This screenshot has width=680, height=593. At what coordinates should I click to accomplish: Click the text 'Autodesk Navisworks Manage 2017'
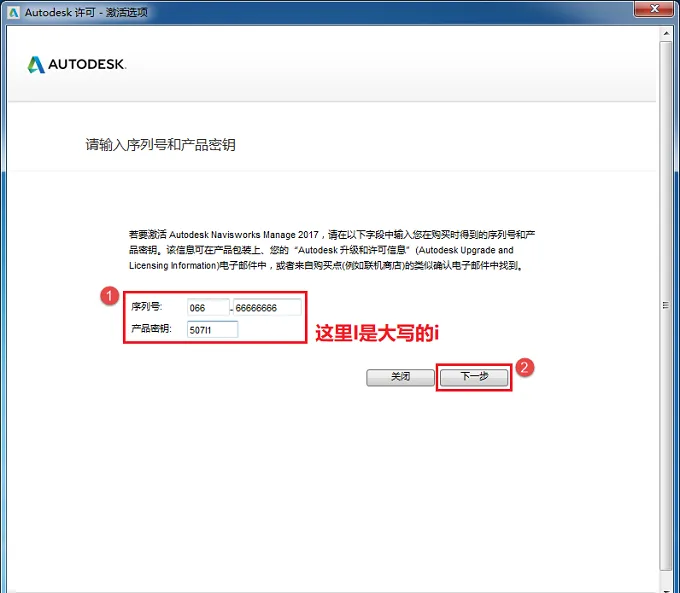tap(244, 235)
